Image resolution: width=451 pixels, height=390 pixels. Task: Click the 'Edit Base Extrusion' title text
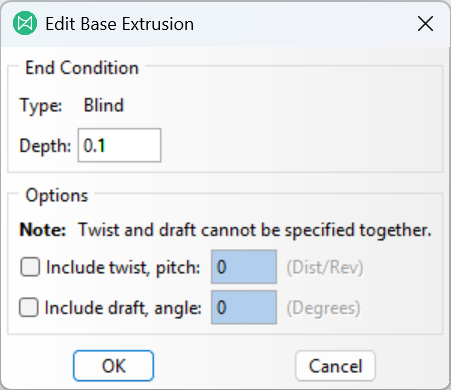[120, 24]
